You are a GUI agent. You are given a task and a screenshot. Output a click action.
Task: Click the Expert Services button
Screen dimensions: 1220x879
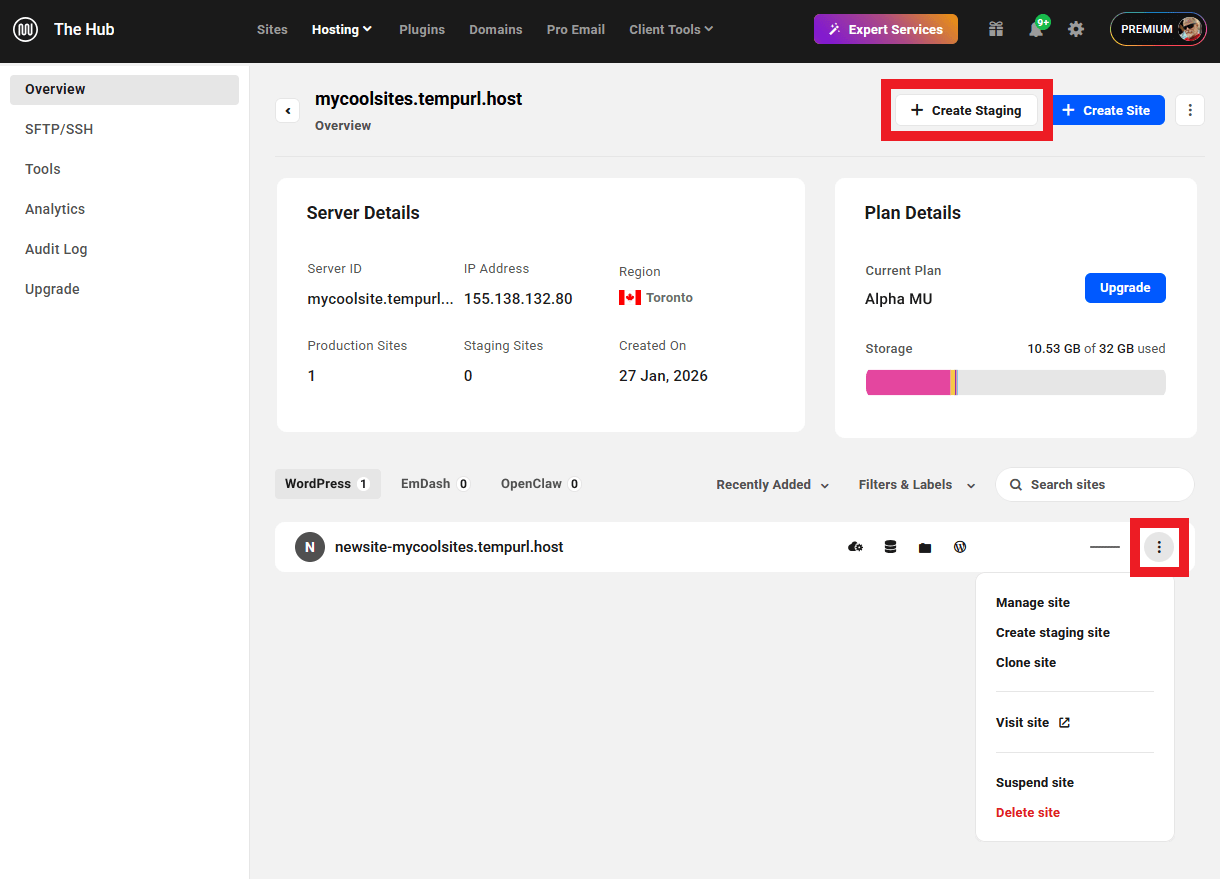[x=886, y=29]
